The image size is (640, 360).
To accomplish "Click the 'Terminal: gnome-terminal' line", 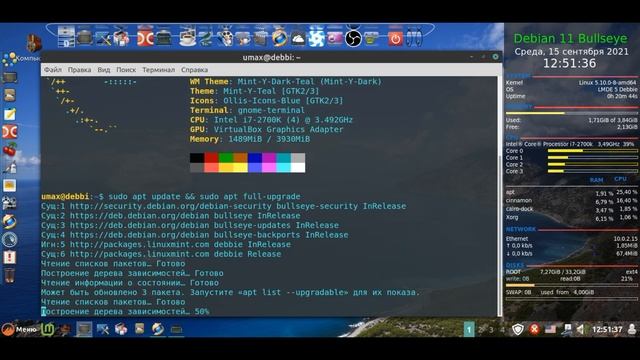I will (x=247, y=110).
